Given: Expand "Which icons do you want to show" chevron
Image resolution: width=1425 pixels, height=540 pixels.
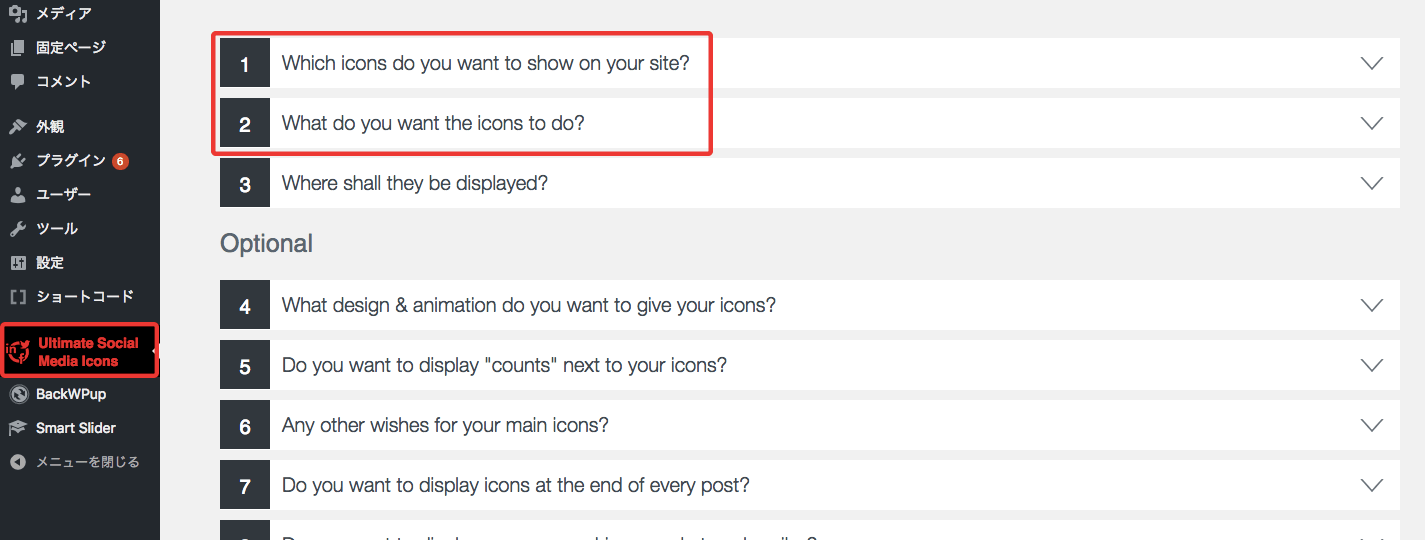Looking at the screenshot, I should [1372, 63].
